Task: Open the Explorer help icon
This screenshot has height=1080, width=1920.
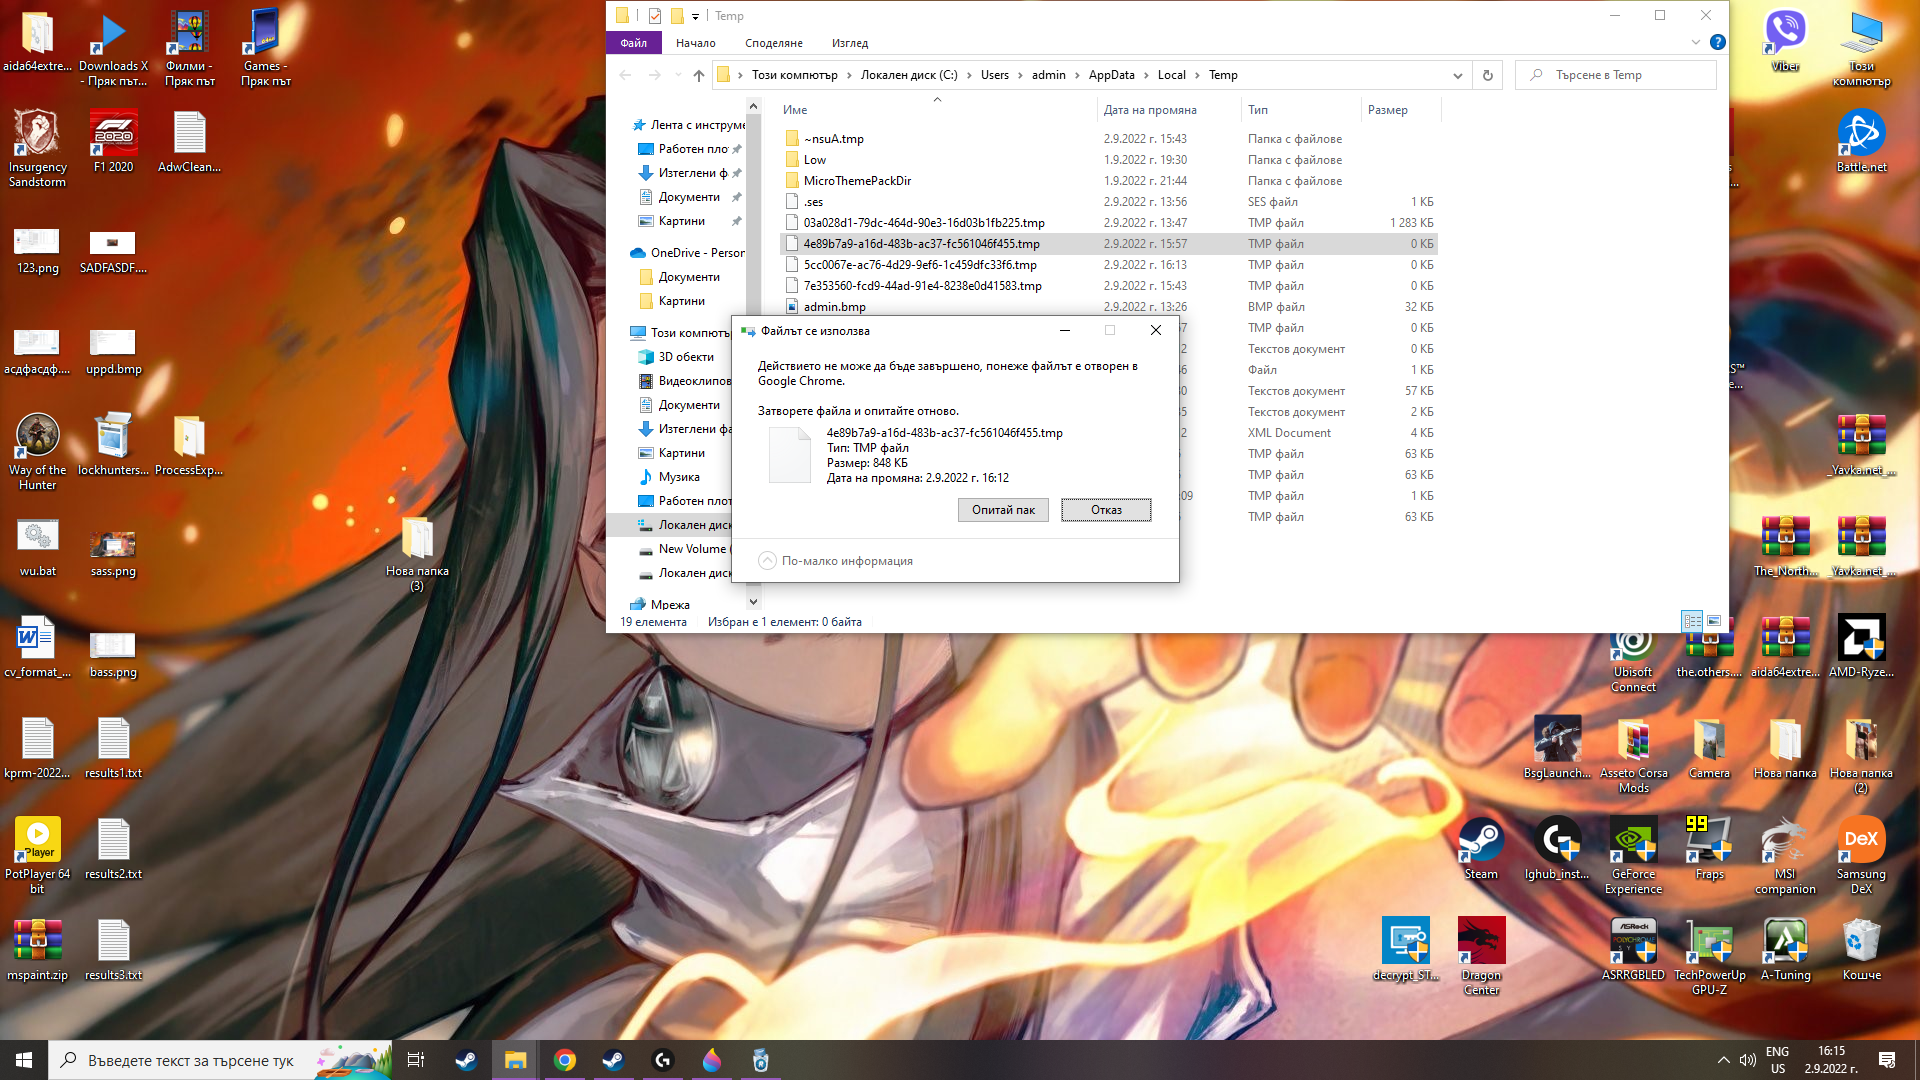Action: pos(1717,42)
